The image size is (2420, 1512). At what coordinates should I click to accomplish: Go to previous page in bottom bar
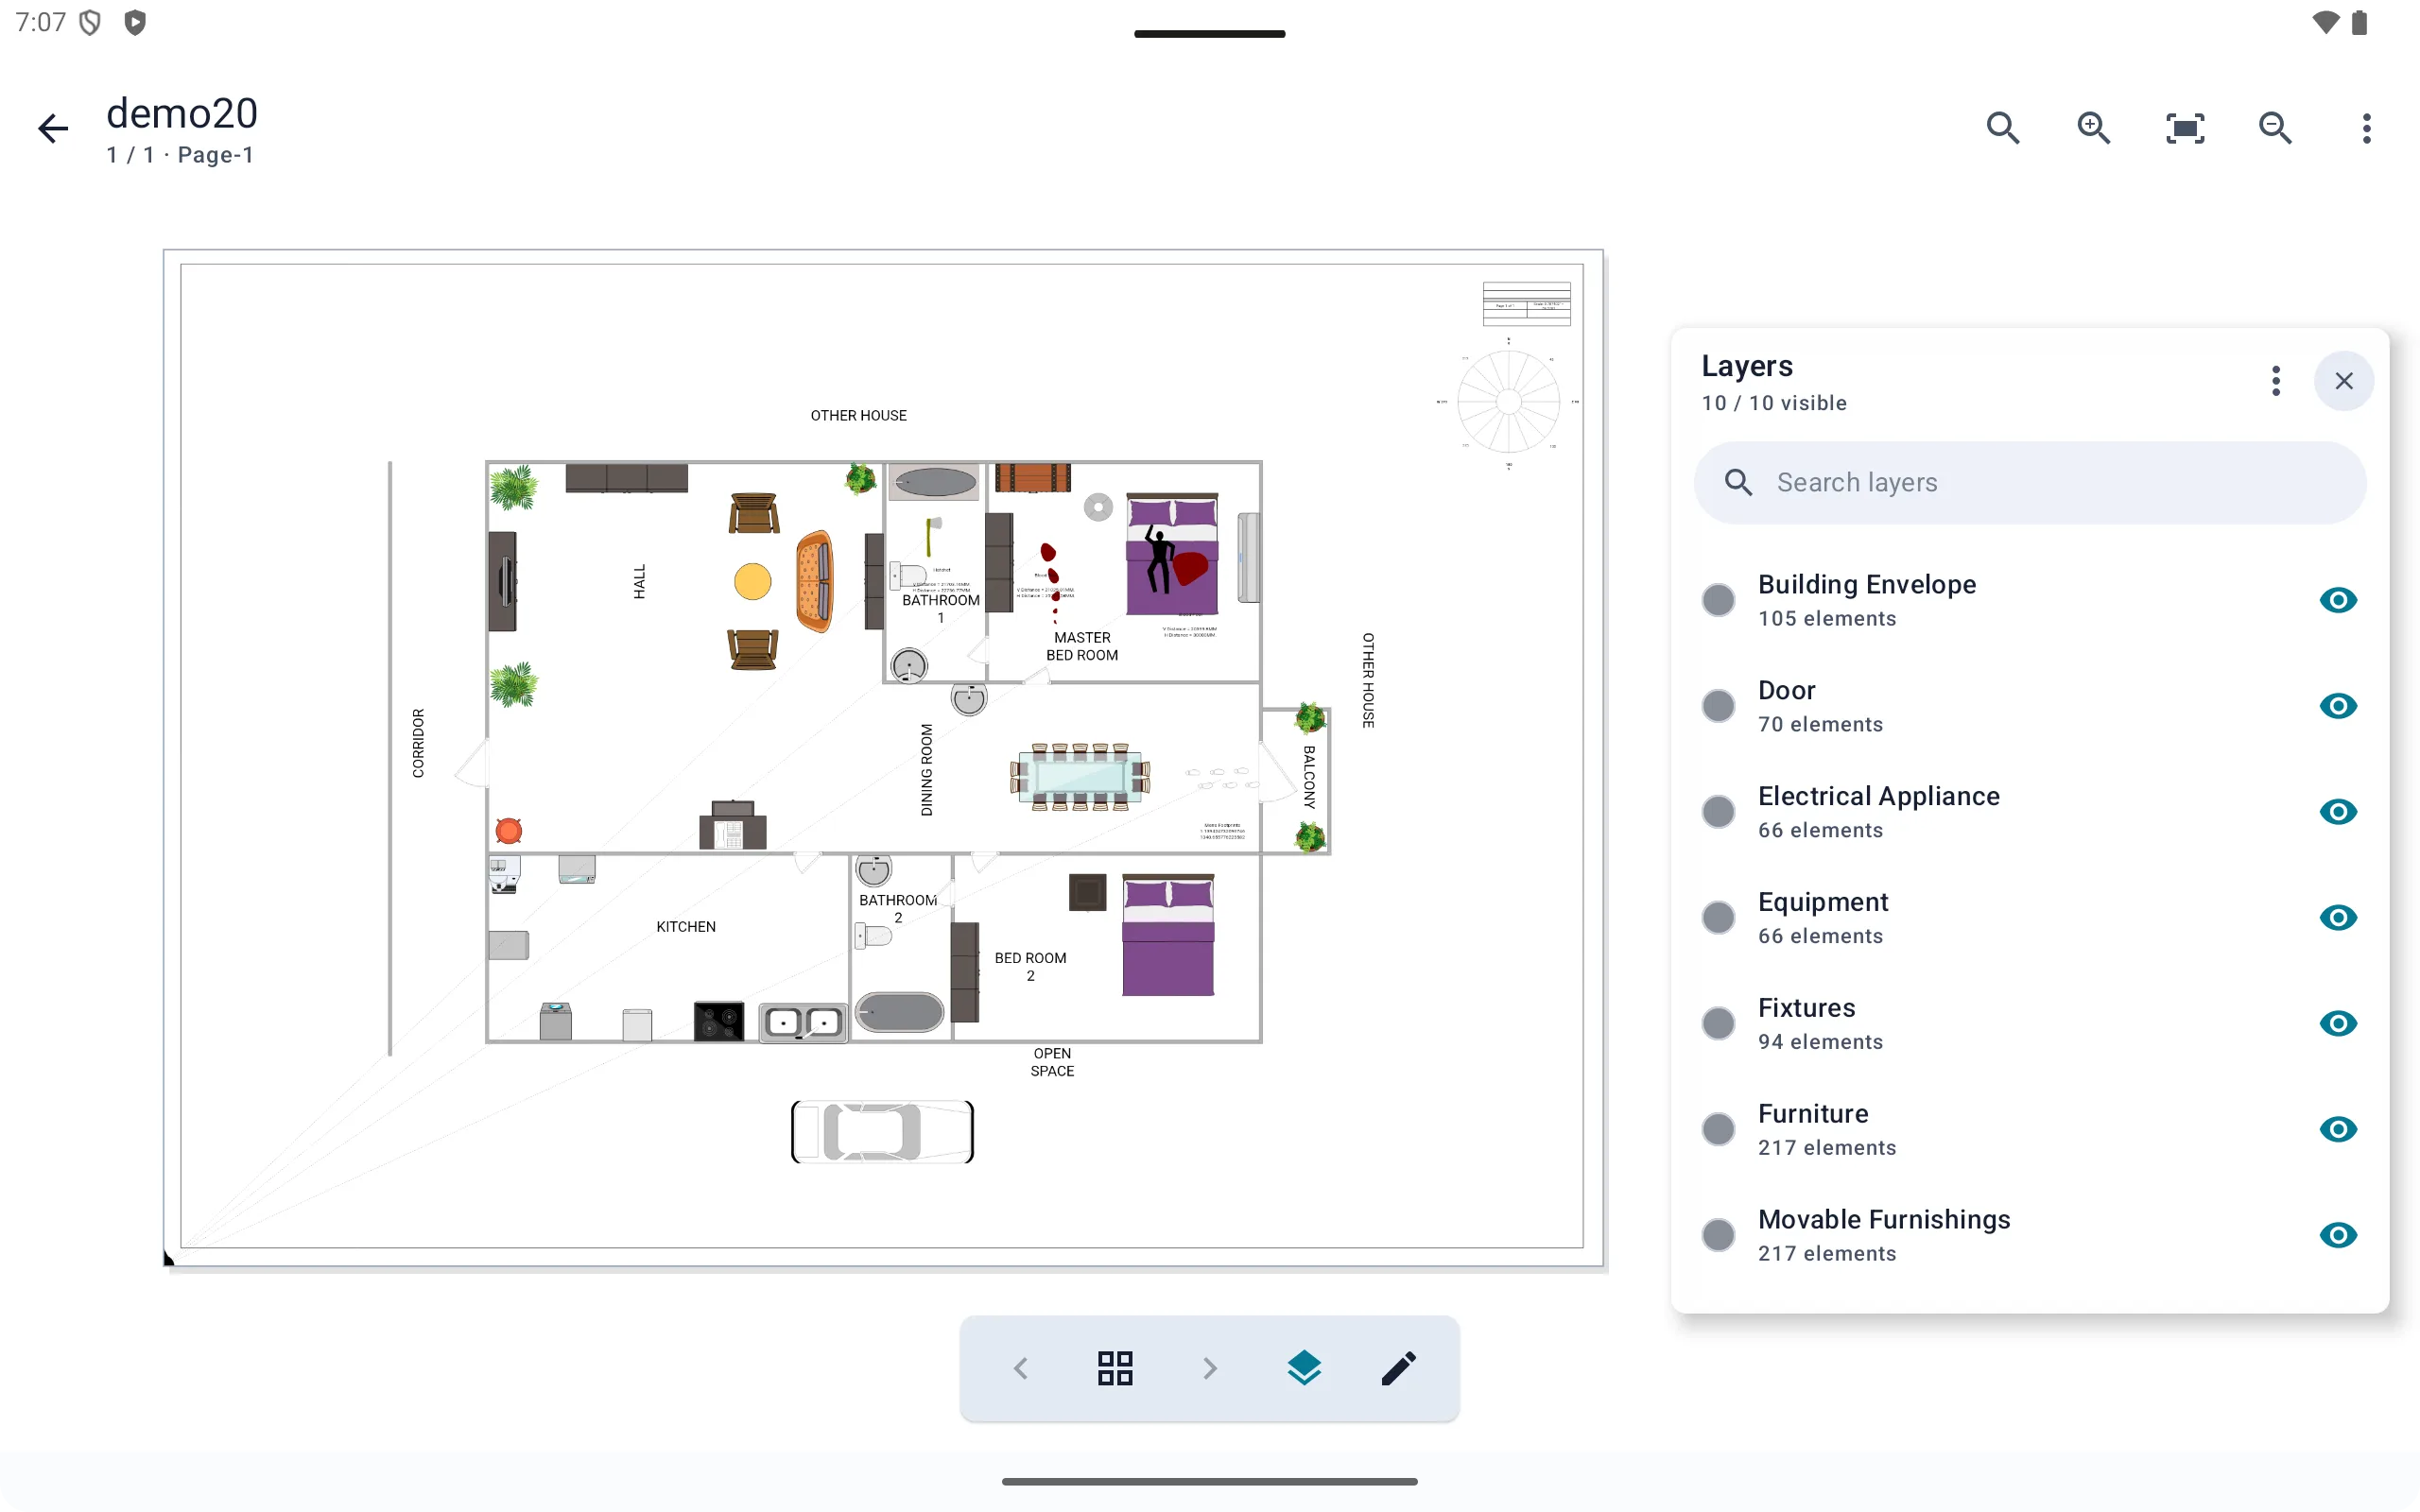(x=1020, y=1368)
